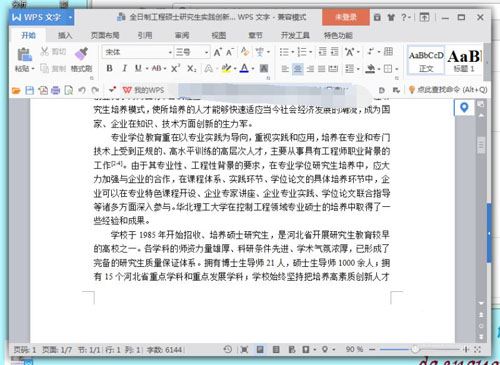The height and width of the screenshot is (365, 500).
Task: Expand the bullet list dropdown arrow
Action: pyautogui.click(x=292, y=52)
